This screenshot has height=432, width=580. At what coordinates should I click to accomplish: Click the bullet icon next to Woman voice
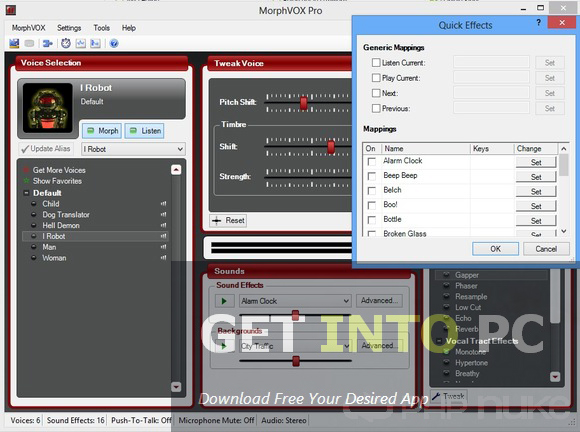34,257
